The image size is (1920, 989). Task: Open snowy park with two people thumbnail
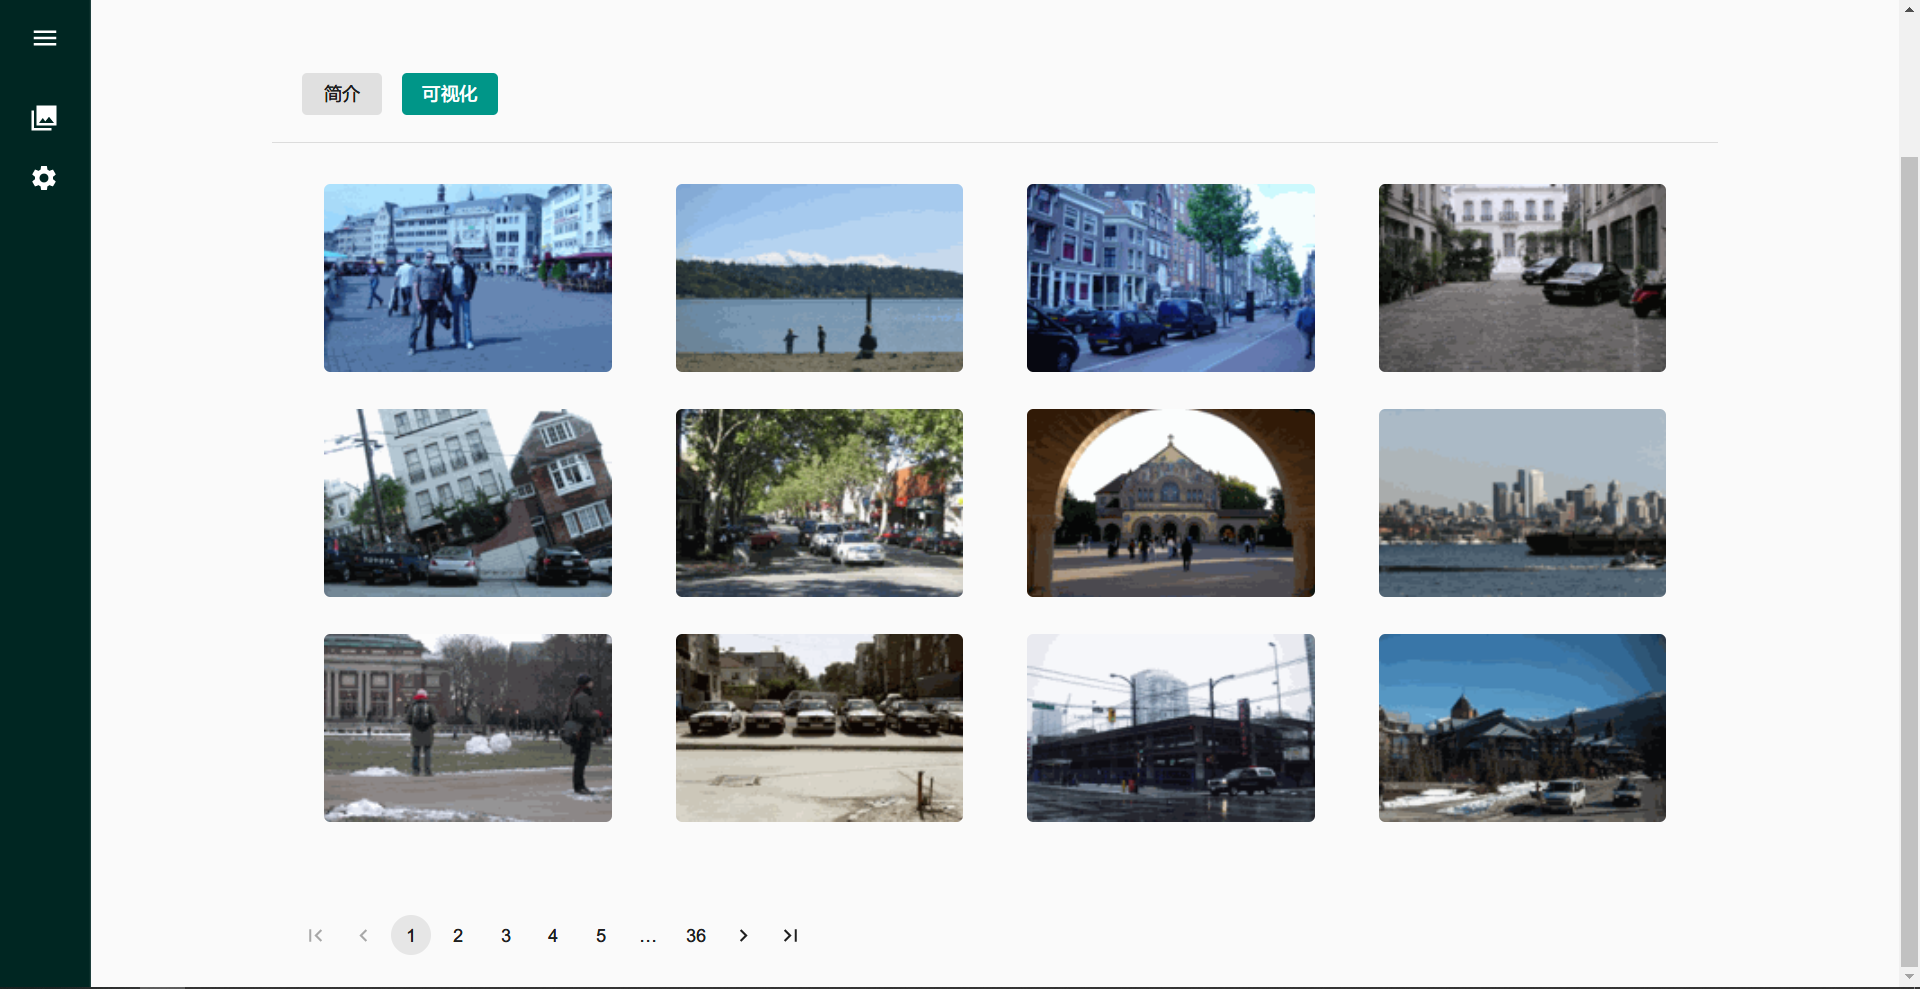[468, 728]
